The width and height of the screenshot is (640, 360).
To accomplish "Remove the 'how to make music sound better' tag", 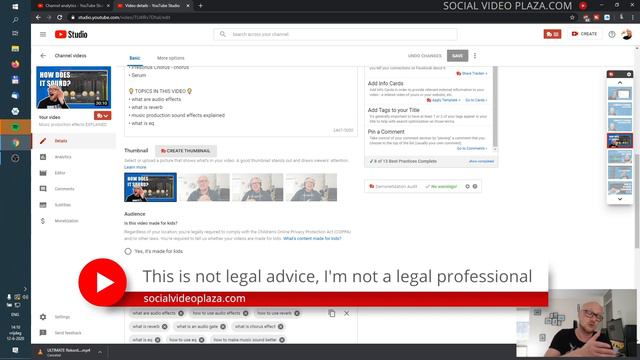I will pyautogui.click(x=282, y=340).
